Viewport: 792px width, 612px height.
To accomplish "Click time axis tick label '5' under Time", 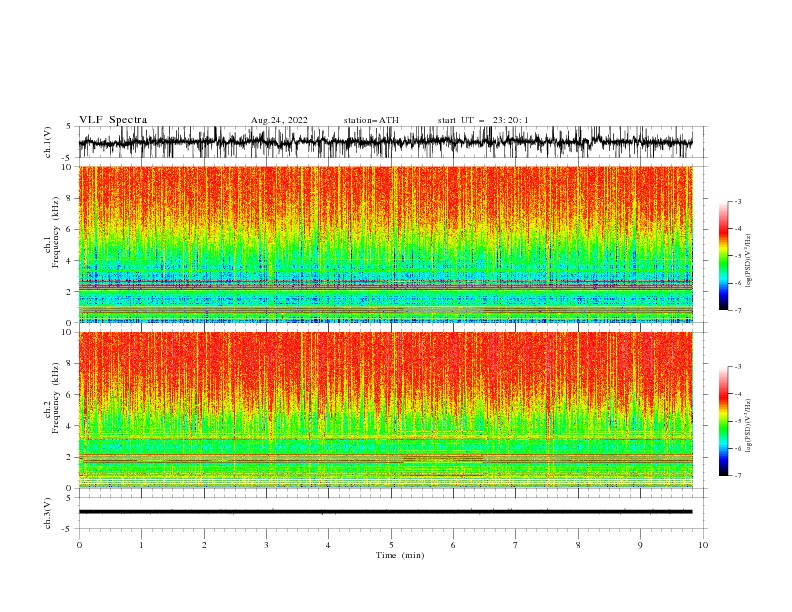I will pyautogui.click(x=391, y=545).
